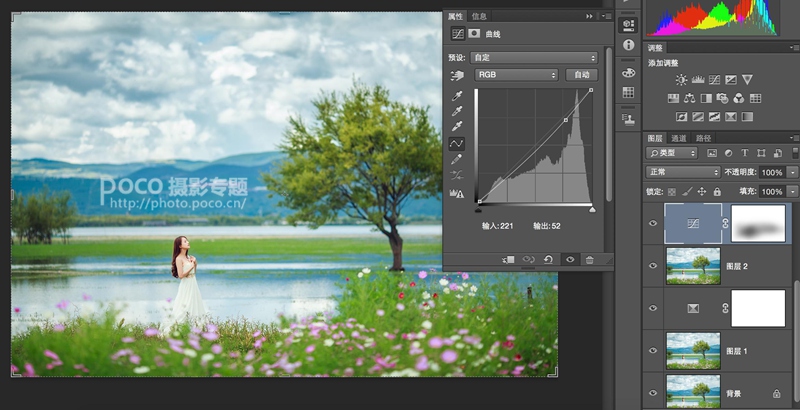Open the Clone Source stamp panel icon
Viewport: 800px width, 410px height.
[x=628, y=120]
